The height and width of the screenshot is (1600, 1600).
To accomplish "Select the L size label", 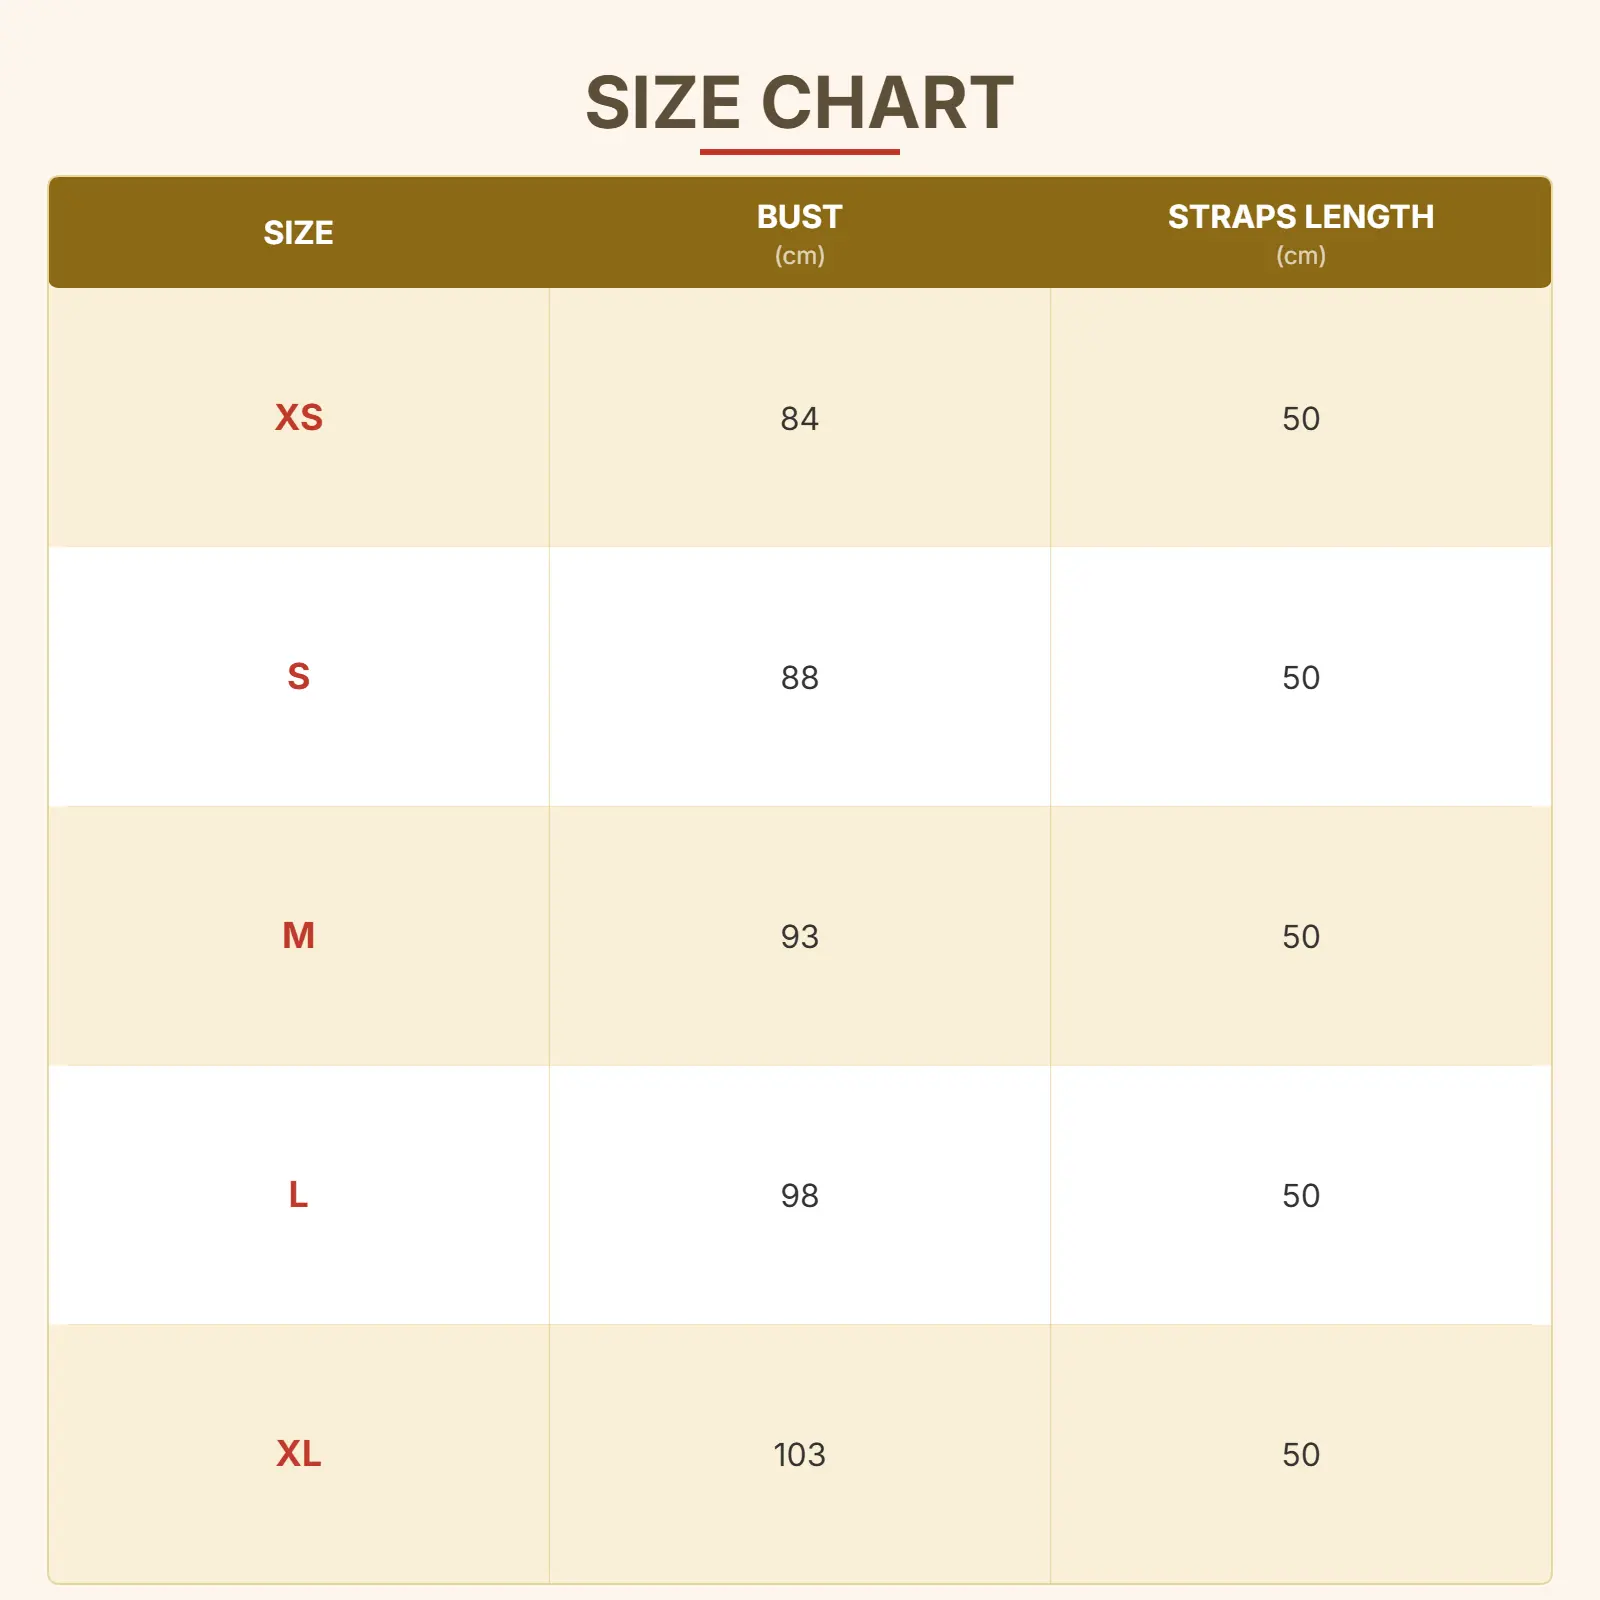I will 298,1195.
